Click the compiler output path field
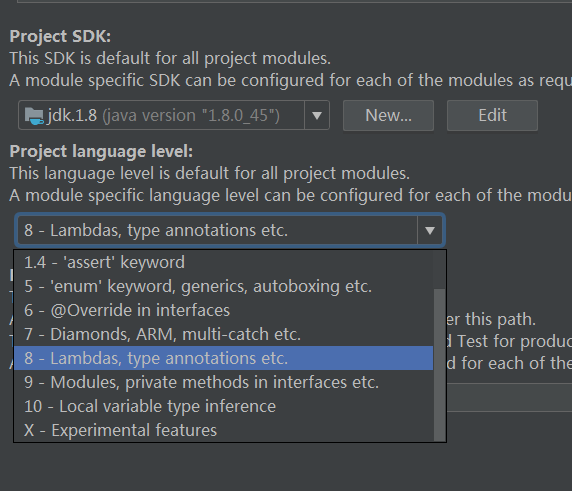 tap(509, 398)
